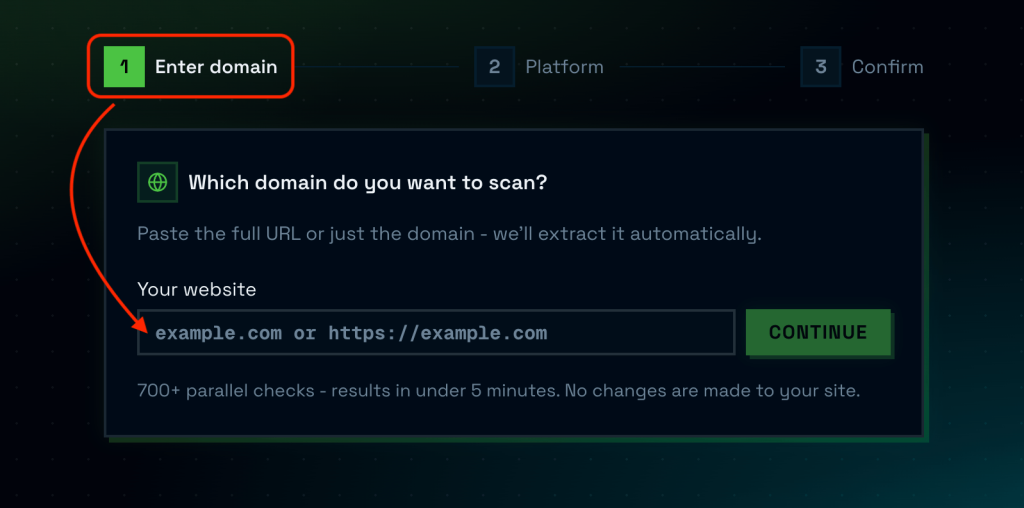This screenshot has height=508, width=1024.
Task: Select the step 2 number badge
Action: (x=494, y=67)
